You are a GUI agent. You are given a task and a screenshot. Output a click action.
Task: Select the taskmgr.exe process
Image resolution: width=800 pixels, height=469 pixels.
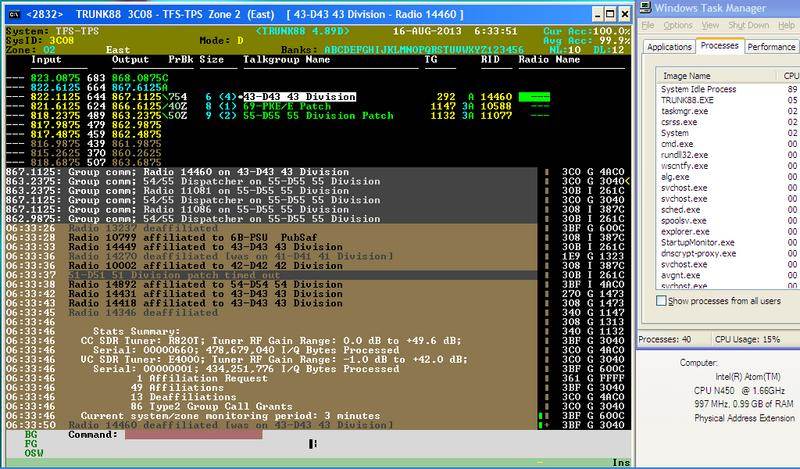pos(728,111)
